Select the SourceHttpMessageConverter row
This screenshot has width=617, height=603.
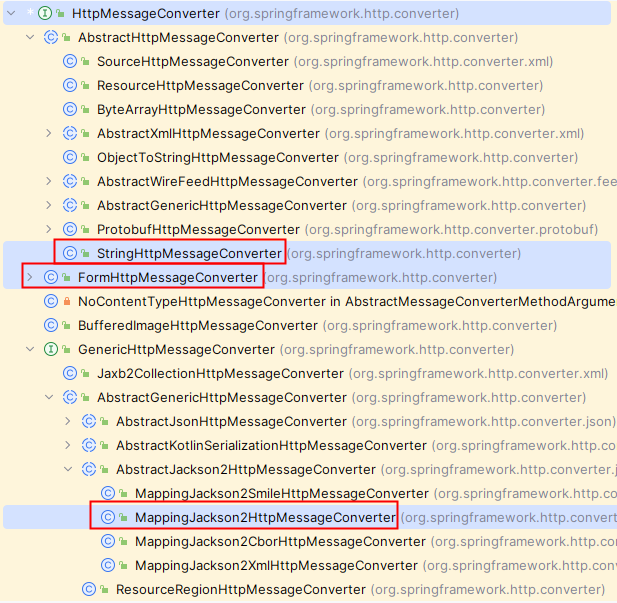click(307, 61)
